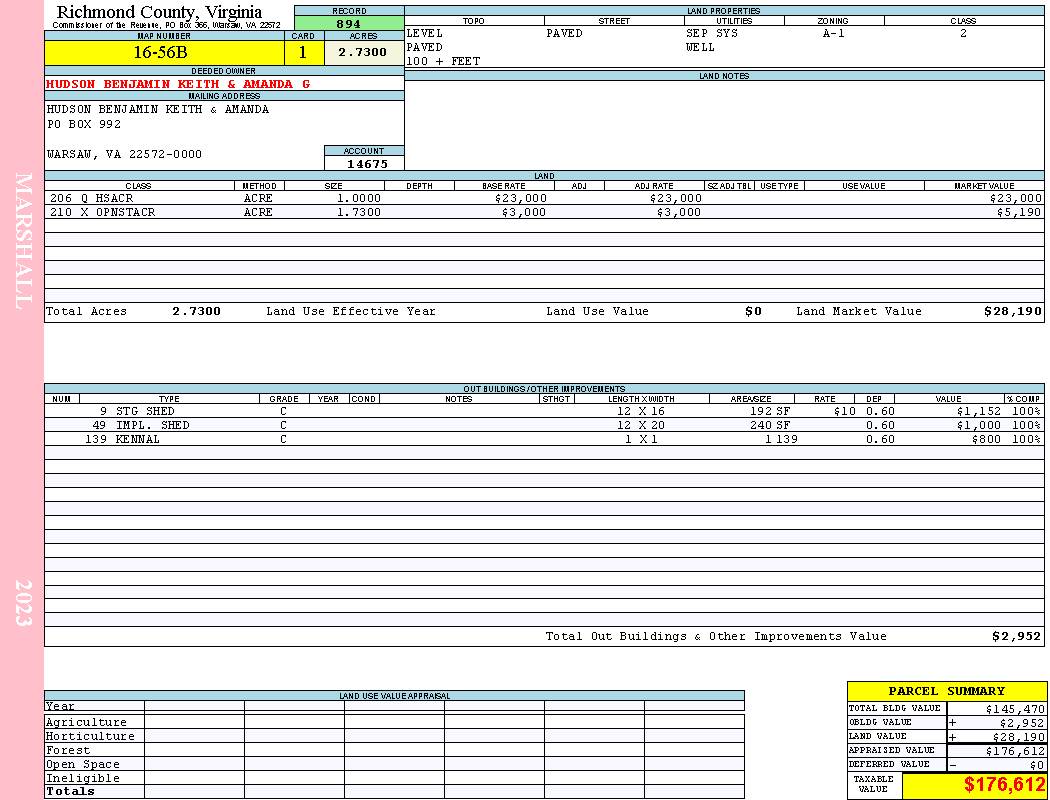This screenshot has width=1050, height=800.
Task: Click account number 14675
Action: pos(367,164)
